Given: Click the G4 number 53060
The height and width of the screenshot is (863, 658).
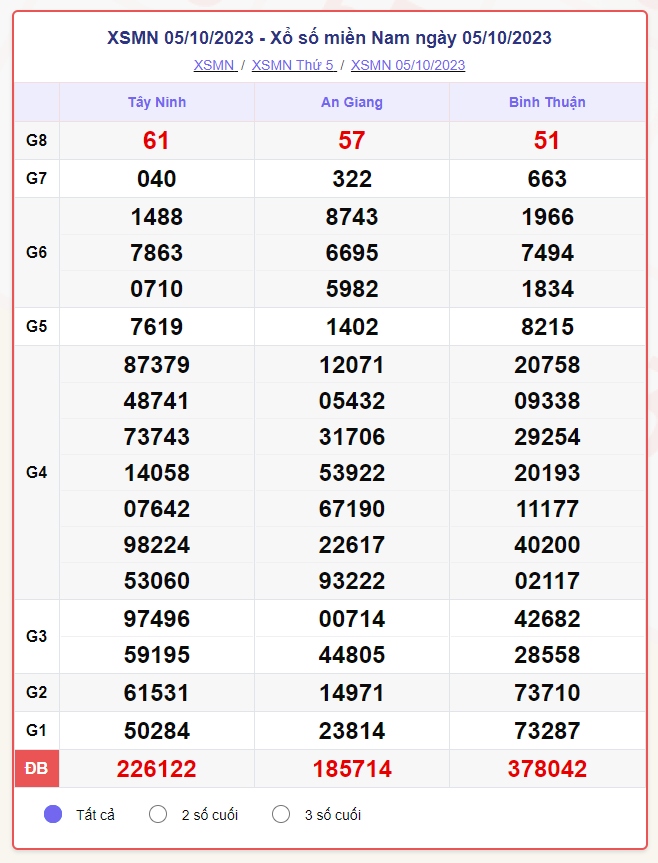Looking at the screenshot, I should point(157,581).
